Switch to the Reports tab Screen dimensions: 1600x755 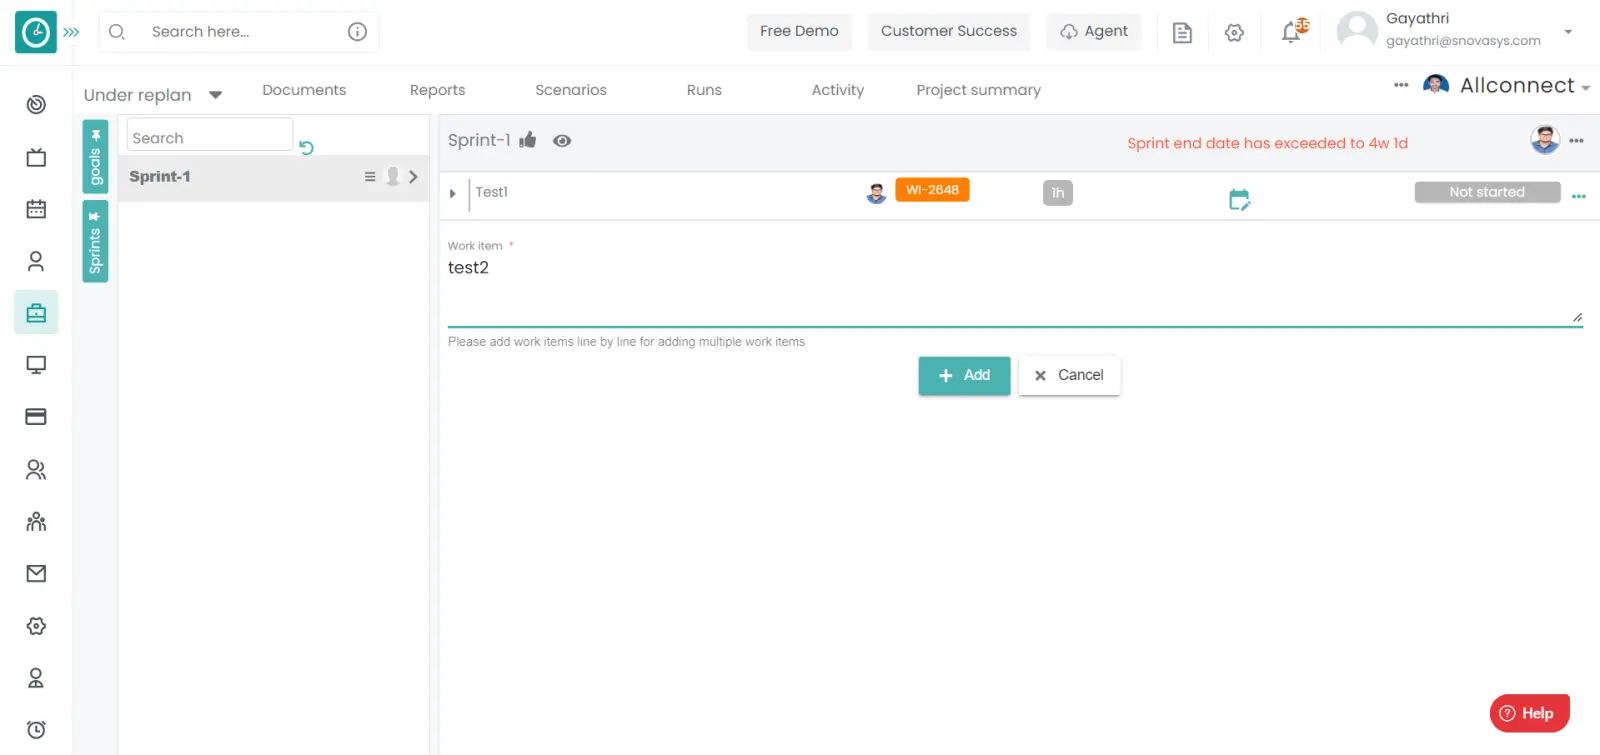437,90
